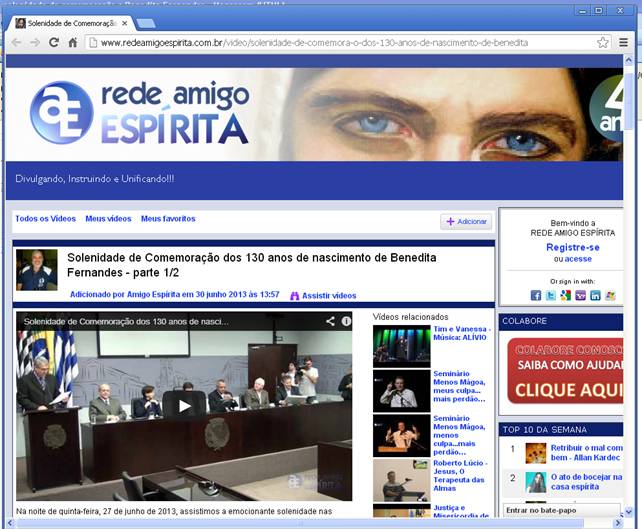642x529 pixels.
Task: Click the video title heading text
Action: click(251, 265)
